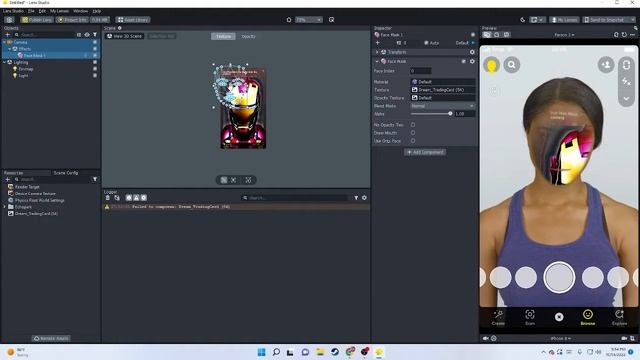The width and height of the screenshot is (640, 360).
Task: Click the add friend icon in preview
Action: (606, 65)
